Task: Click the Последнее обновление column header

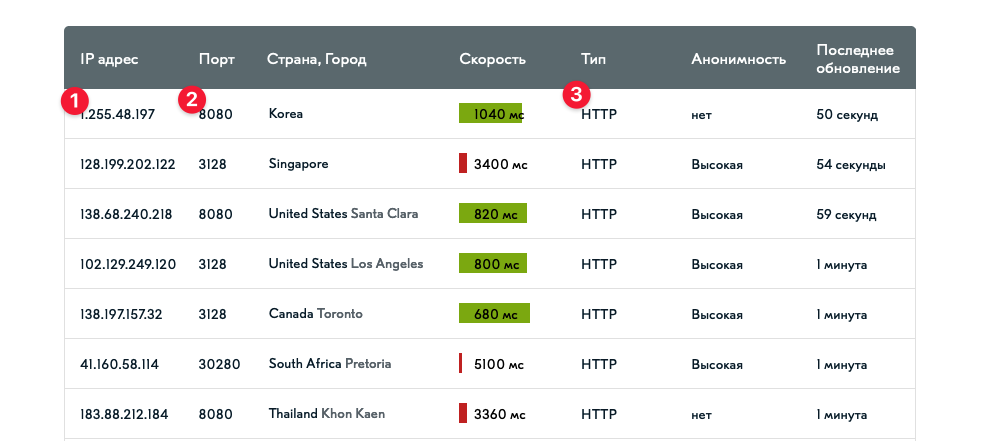Action: click(x=858, y=59)
